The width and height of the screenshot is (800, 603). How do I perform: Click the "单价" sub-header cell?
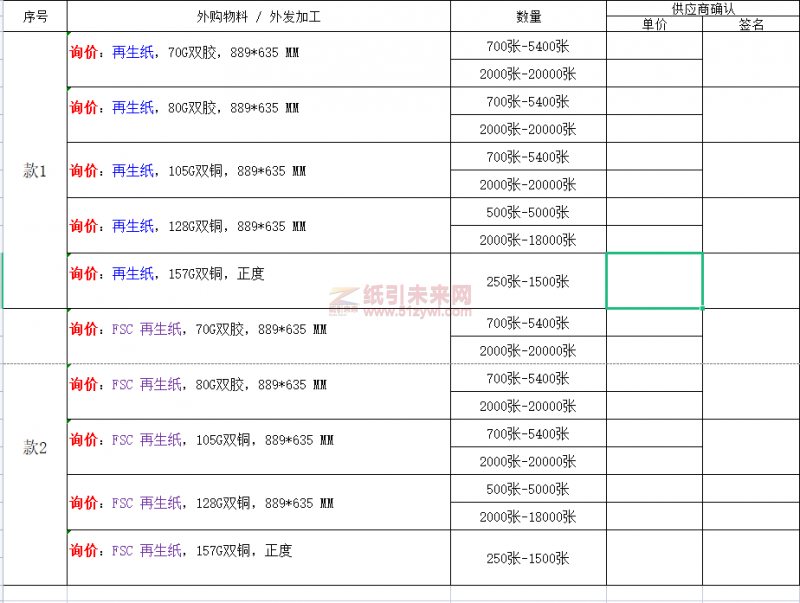tap(654, 25)
